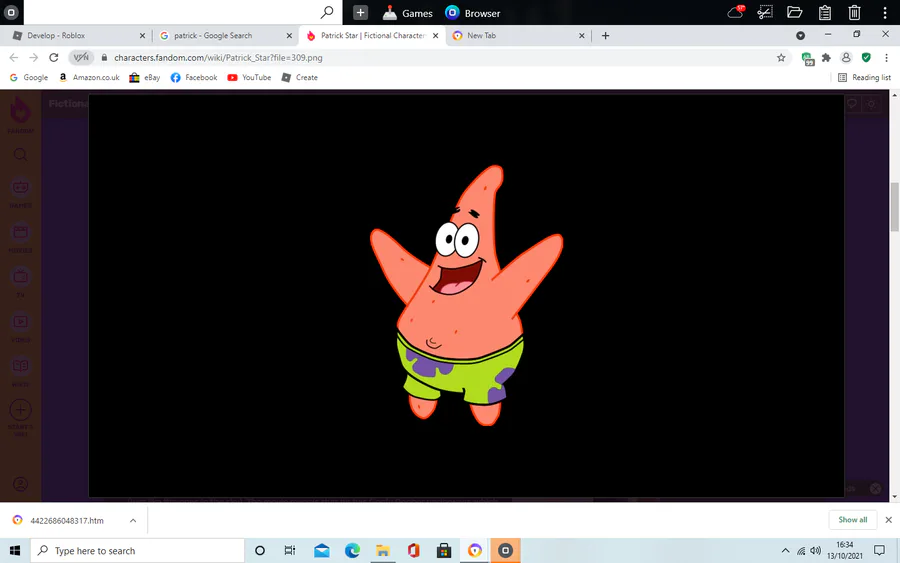Image resolution: width=900 pixels, height=563 pixels.
Task: Open a new browser tab with plus
Action: 605,36
